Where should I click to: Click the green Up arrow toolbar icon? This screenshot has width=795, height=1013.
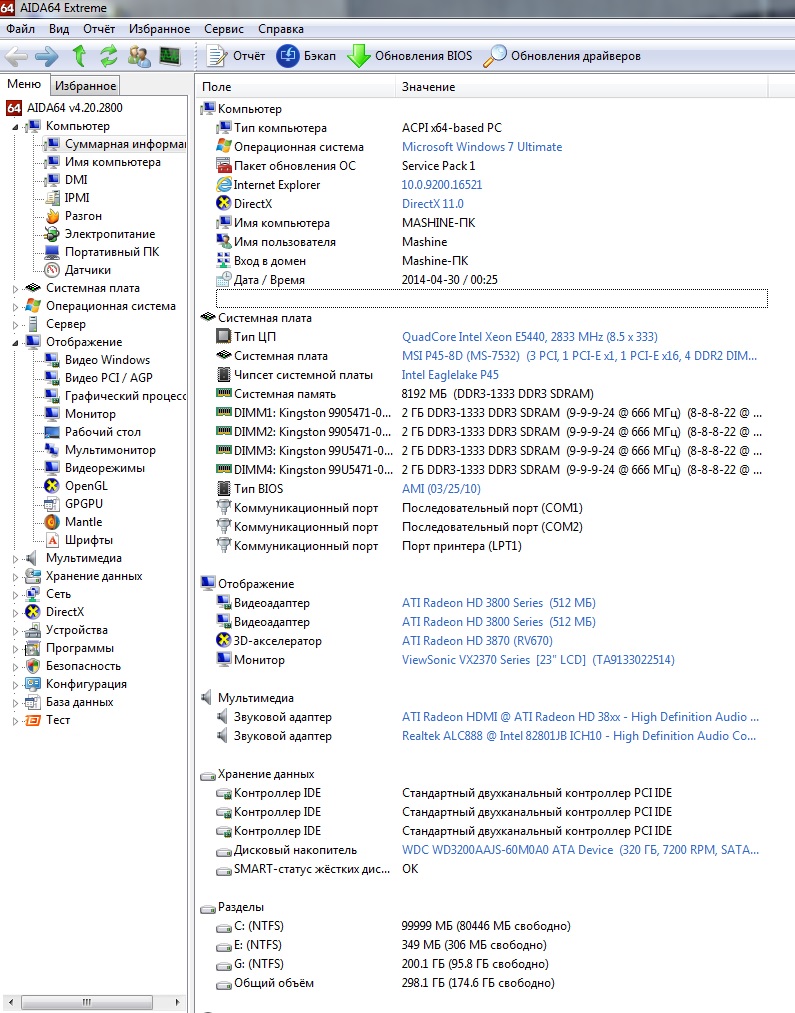pyautogui.click(x=79, y=56)
